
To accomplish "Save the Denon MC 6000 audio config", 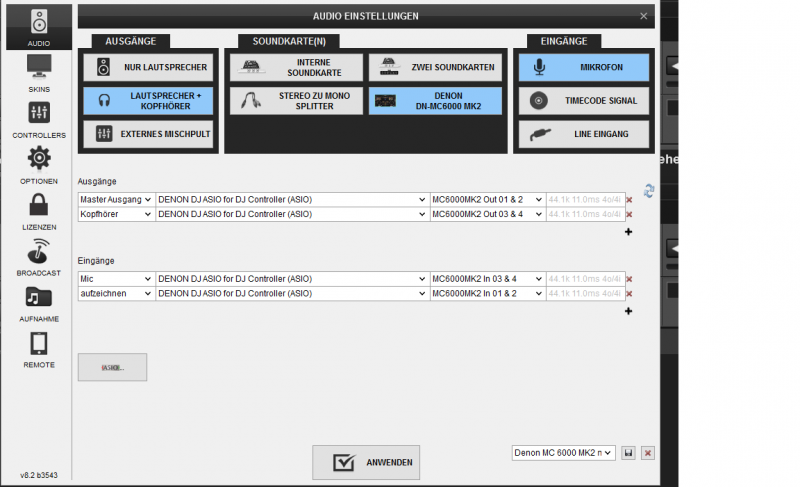I will [x=628, y=453].
